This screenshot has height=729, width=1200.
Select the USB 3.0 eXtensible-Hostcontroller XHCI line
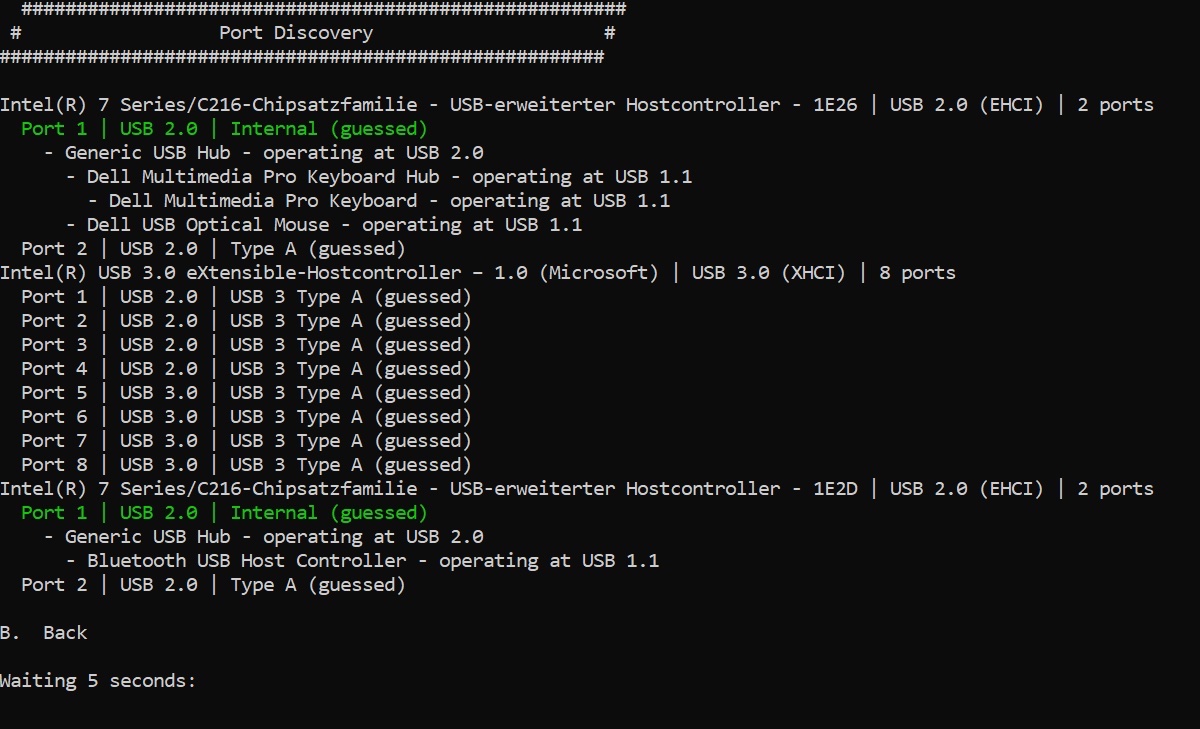477,273
